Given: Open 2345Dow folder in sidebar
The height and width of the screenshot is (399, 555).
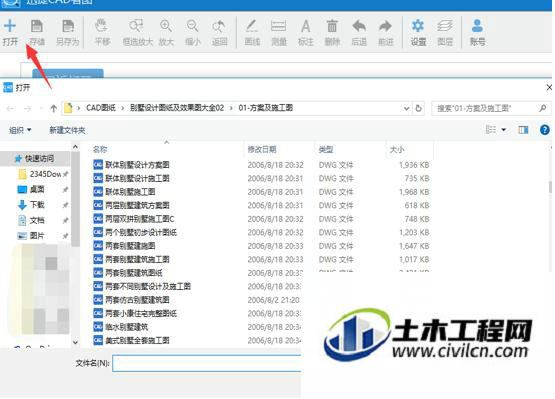Looking at the screenshot, I should 42,174.
